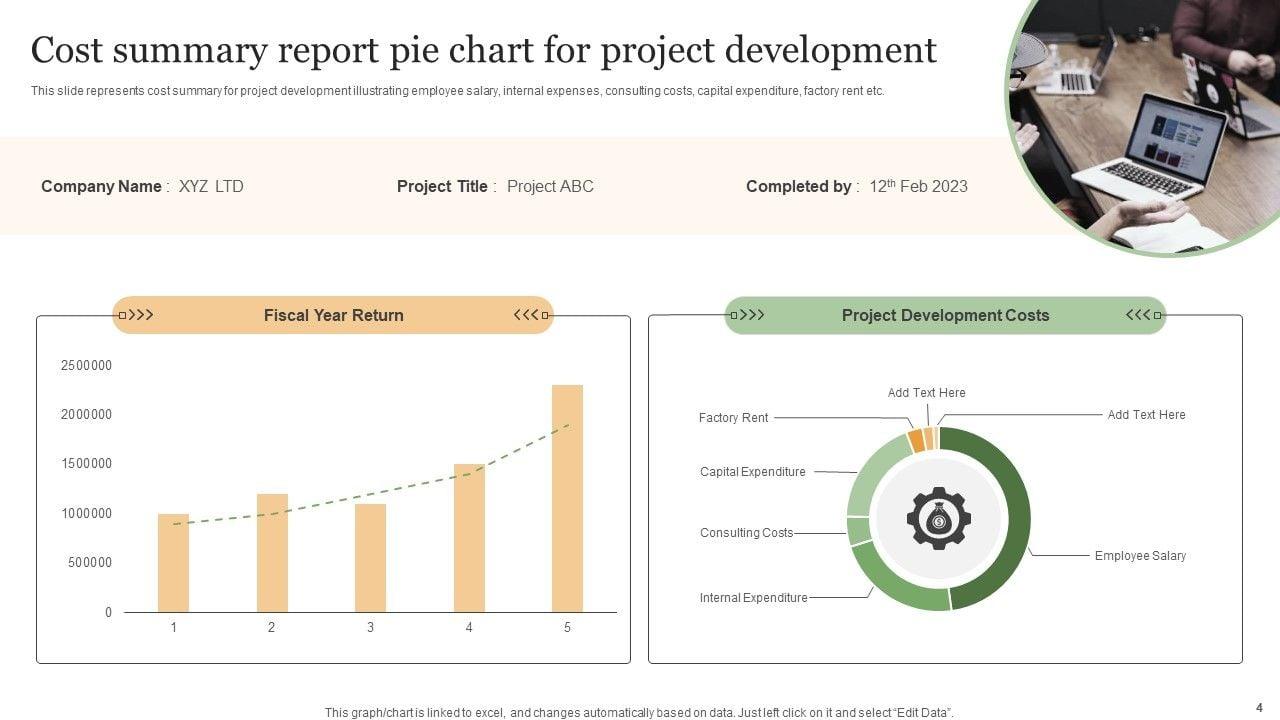1280x720 pixels.
Task: Click the Consulting Costs label
Action: (746, 533)
